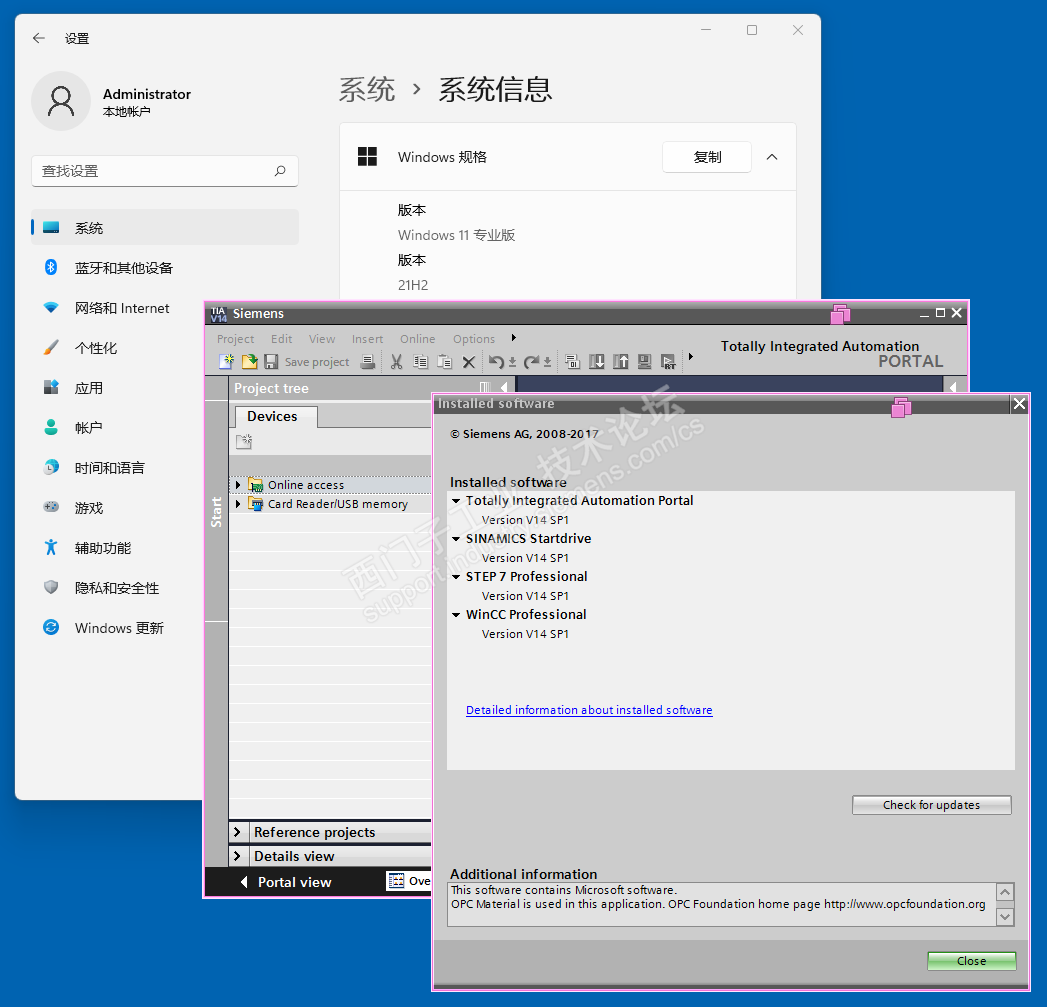
Task: Click the Delete X icon in toolbar
Action: coord(469,362)
